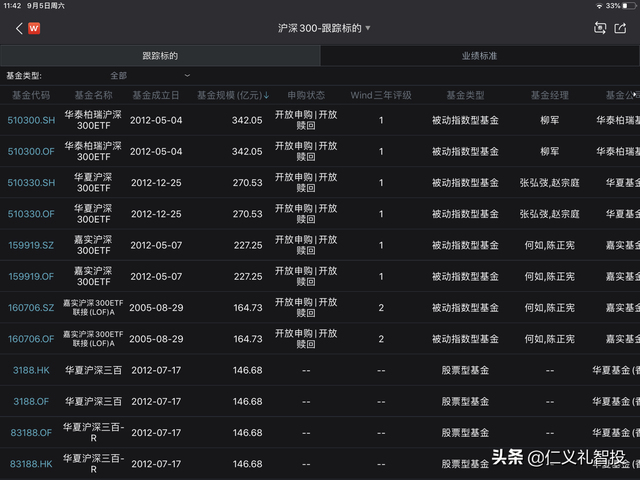Click managers 何如,陈正宪 in 159919.OF row
Image resolution: width=640 pixels, height=480 pixels.
549,276
